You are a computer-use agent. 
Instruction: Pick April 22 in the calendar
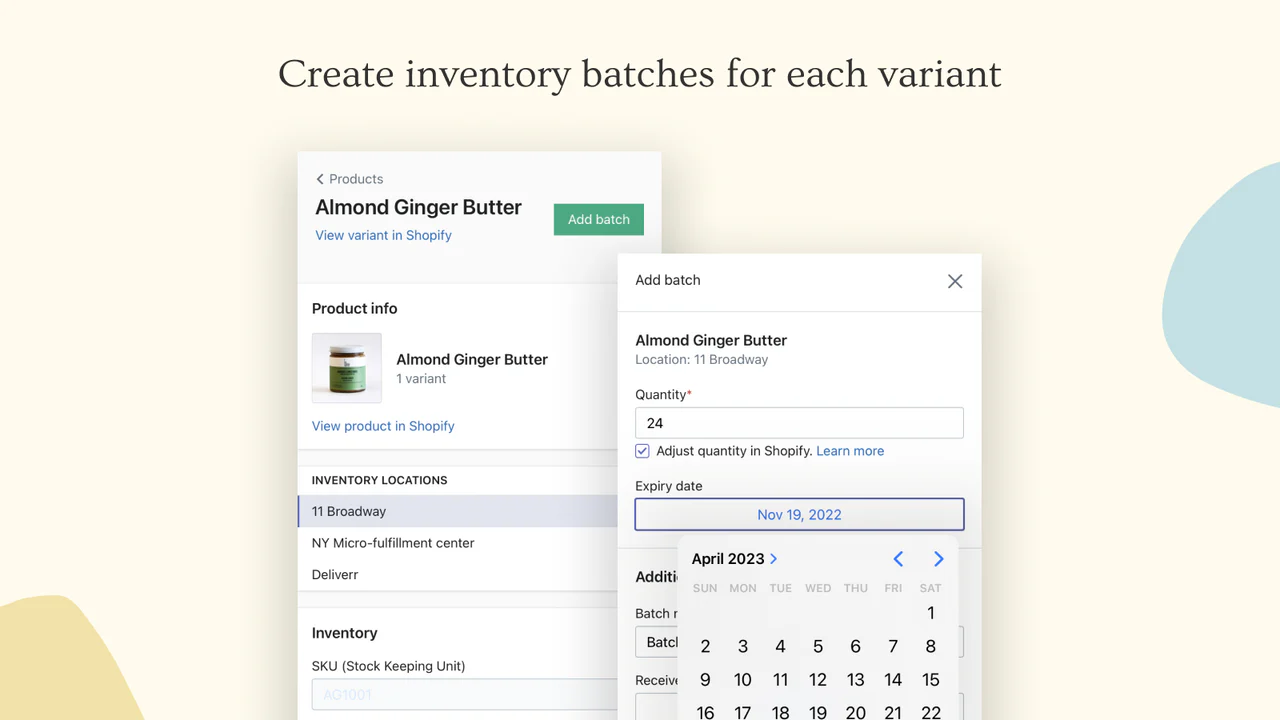(931, 712)
